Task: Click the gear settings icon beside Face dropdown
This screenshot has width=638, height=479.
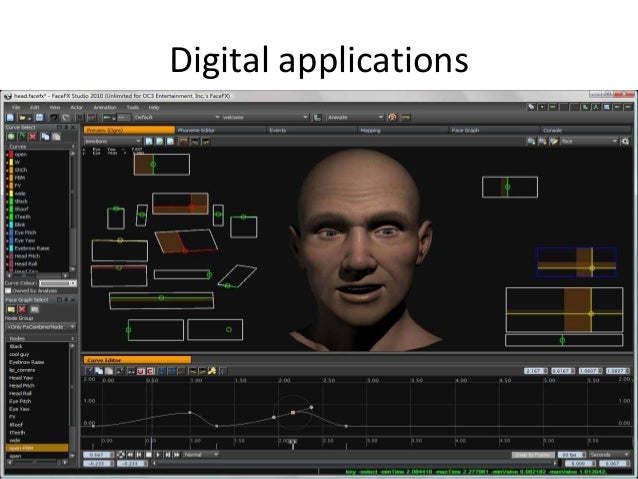Action: pos(625,141)
